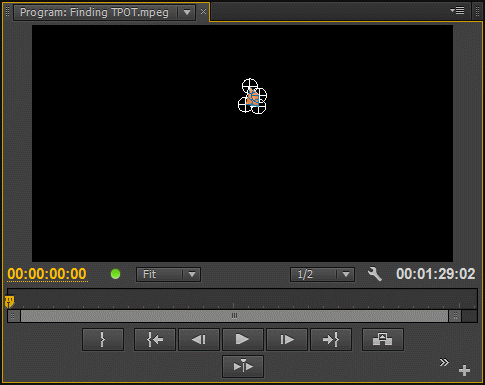Click the Lift/Extract button

point(383,339)
